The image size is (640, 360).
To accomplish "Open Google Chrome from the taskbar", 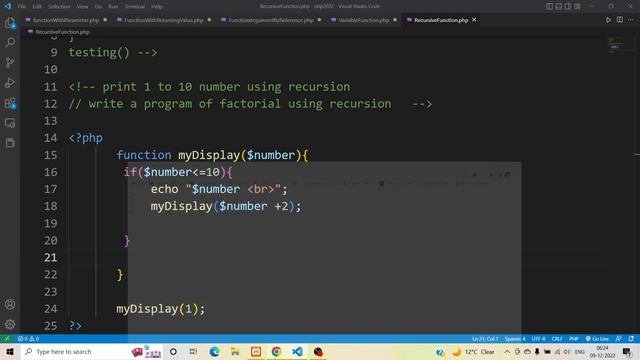I will click(x=276, y=351).
